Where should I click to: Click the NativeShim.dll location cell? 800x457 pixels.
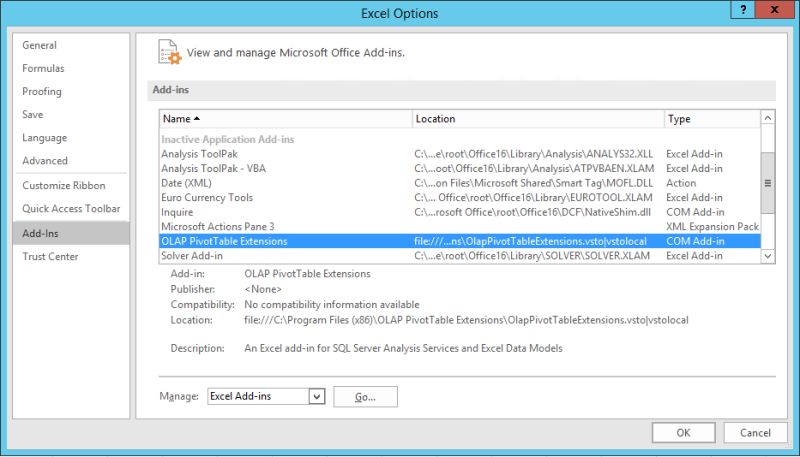(x=532, y=212)
